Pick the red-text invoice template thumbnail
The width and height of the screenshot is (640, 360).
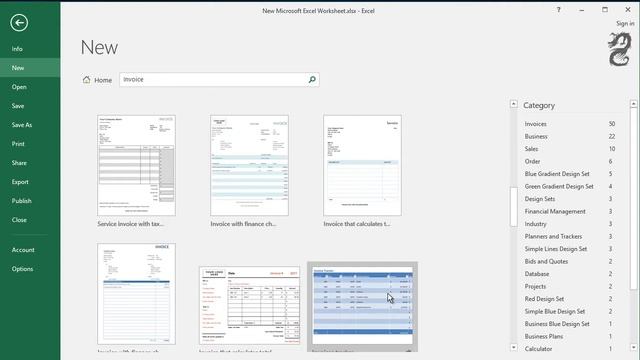(x=249, y=305)
